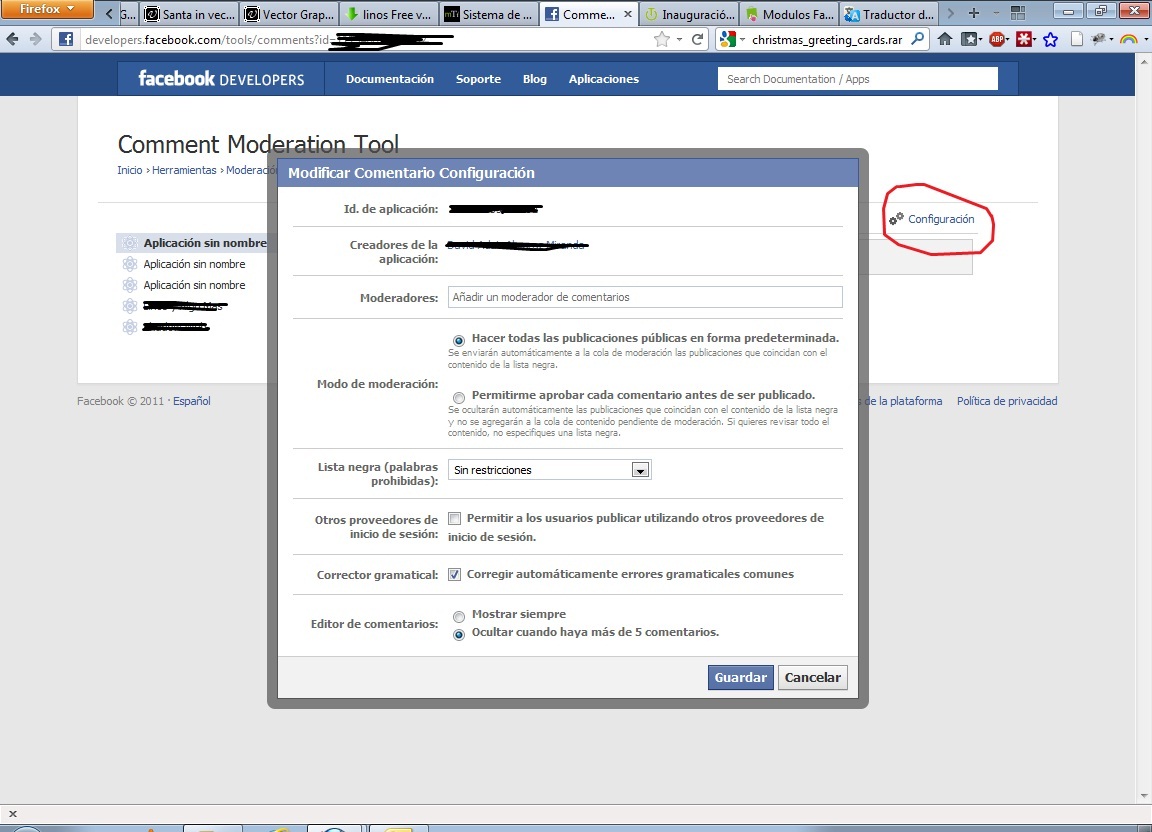Image resolution: width=1152 pixels, height=832 pixels.
Task: Click the Facebook site icon in the address bar
Action: pyautogui.click(x=66, y=40)
